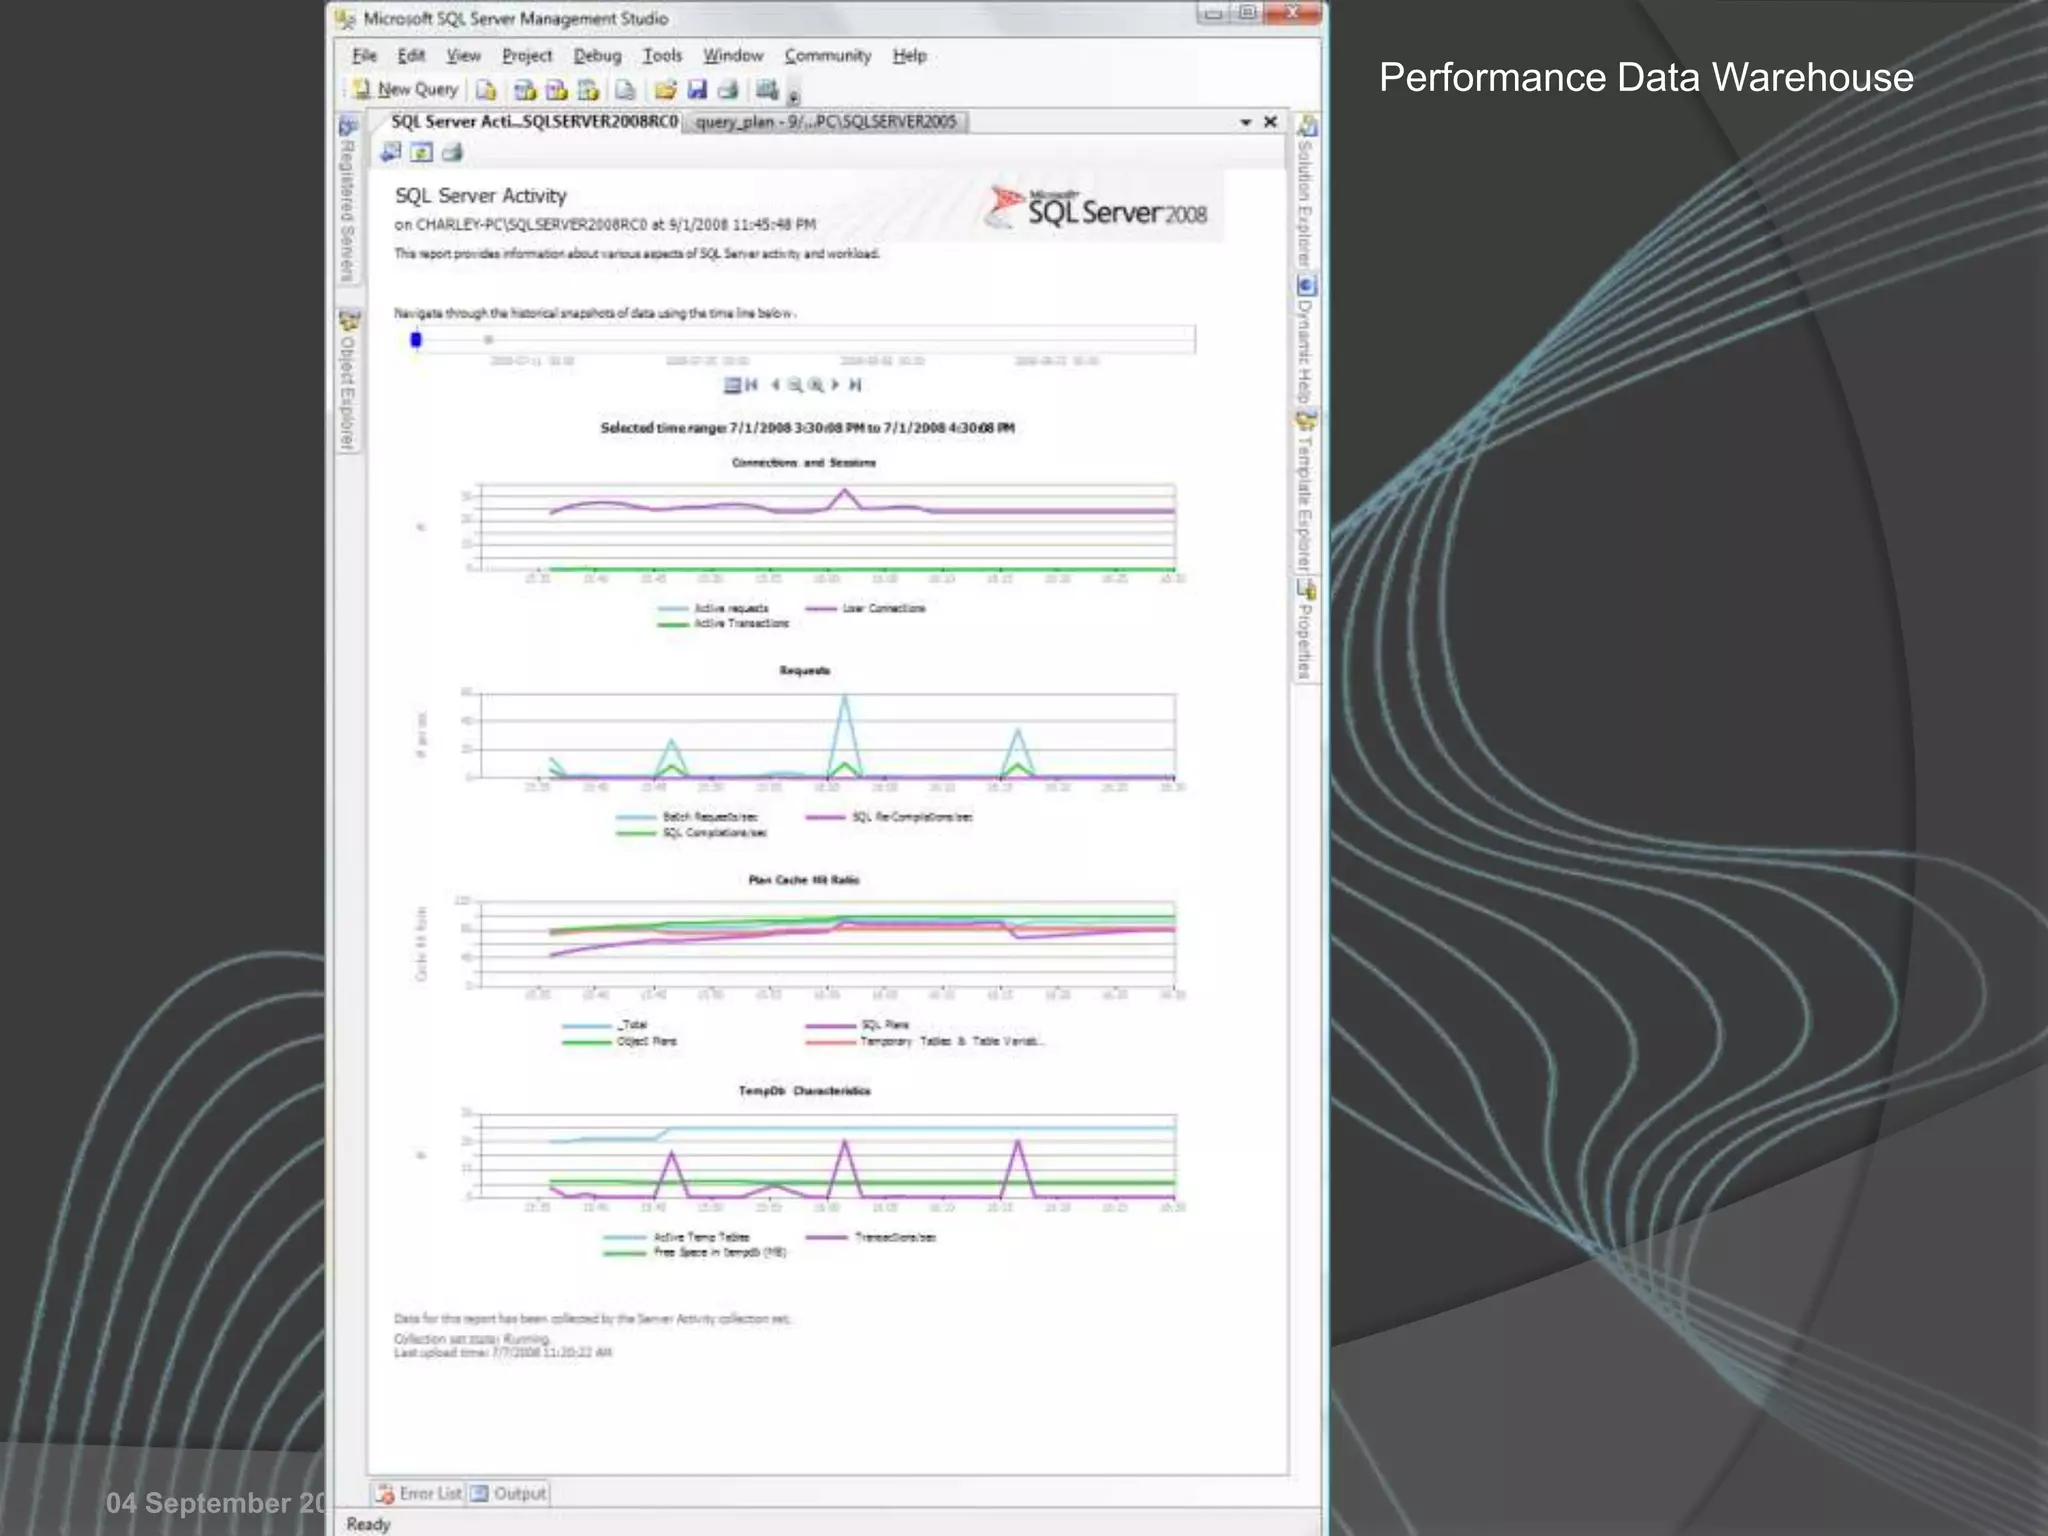
Task: Click the 'SQL Server Activity' report title
Action: click(x=481, y=196)
